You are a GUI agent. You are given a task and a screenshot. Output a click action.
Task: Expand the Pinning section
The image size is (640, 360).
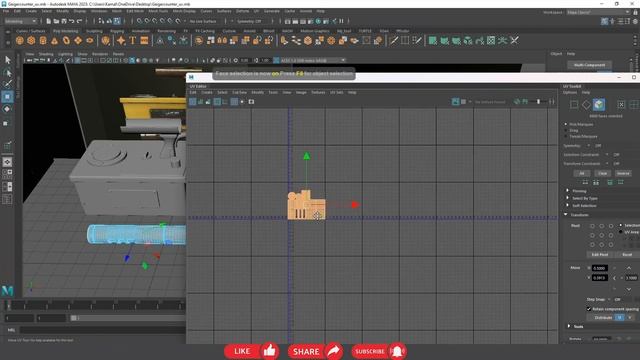568,191
